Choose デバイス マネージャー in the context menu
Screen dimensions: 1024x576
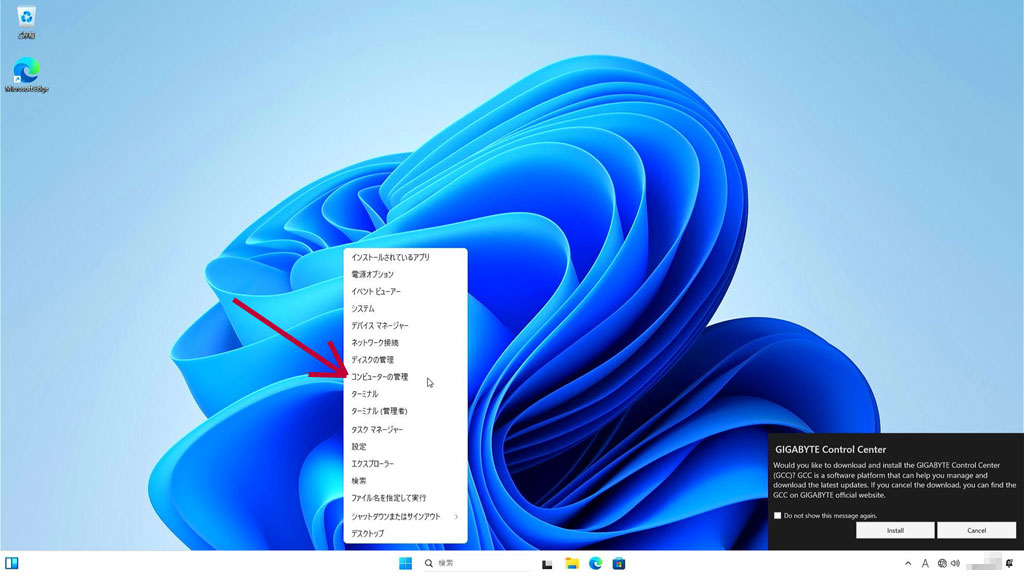tap(379, 325)
